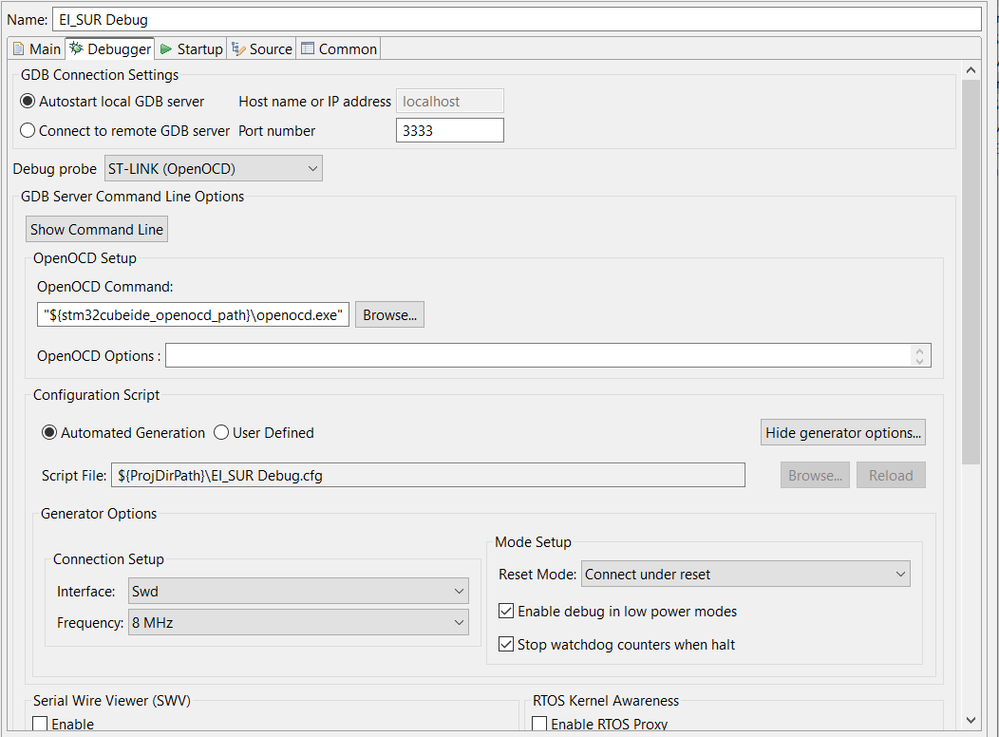The width and height of the screenshot is (999, 737).
Task: Click Show Command Line button
Action: coord(97,229)
